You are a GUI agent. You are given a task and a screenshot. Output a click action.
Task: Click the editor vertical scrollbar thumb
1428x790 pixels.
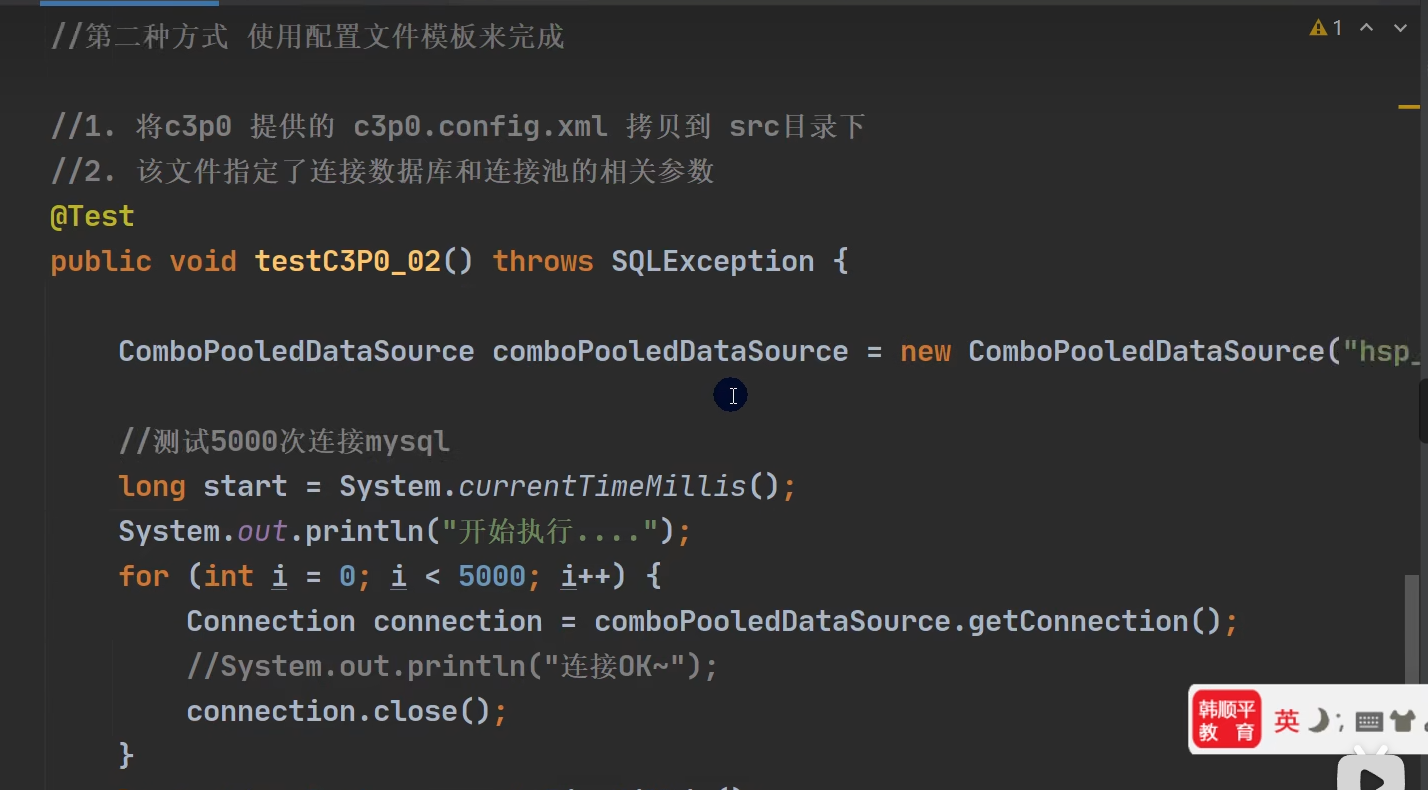point(1411,632)
